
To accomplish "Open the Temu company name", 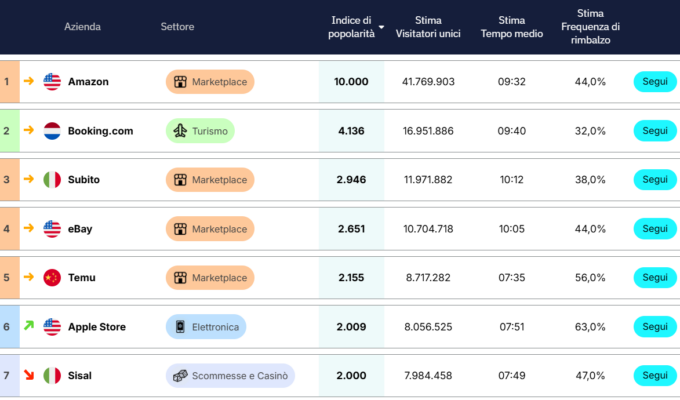I will click(x=82, y=278).
